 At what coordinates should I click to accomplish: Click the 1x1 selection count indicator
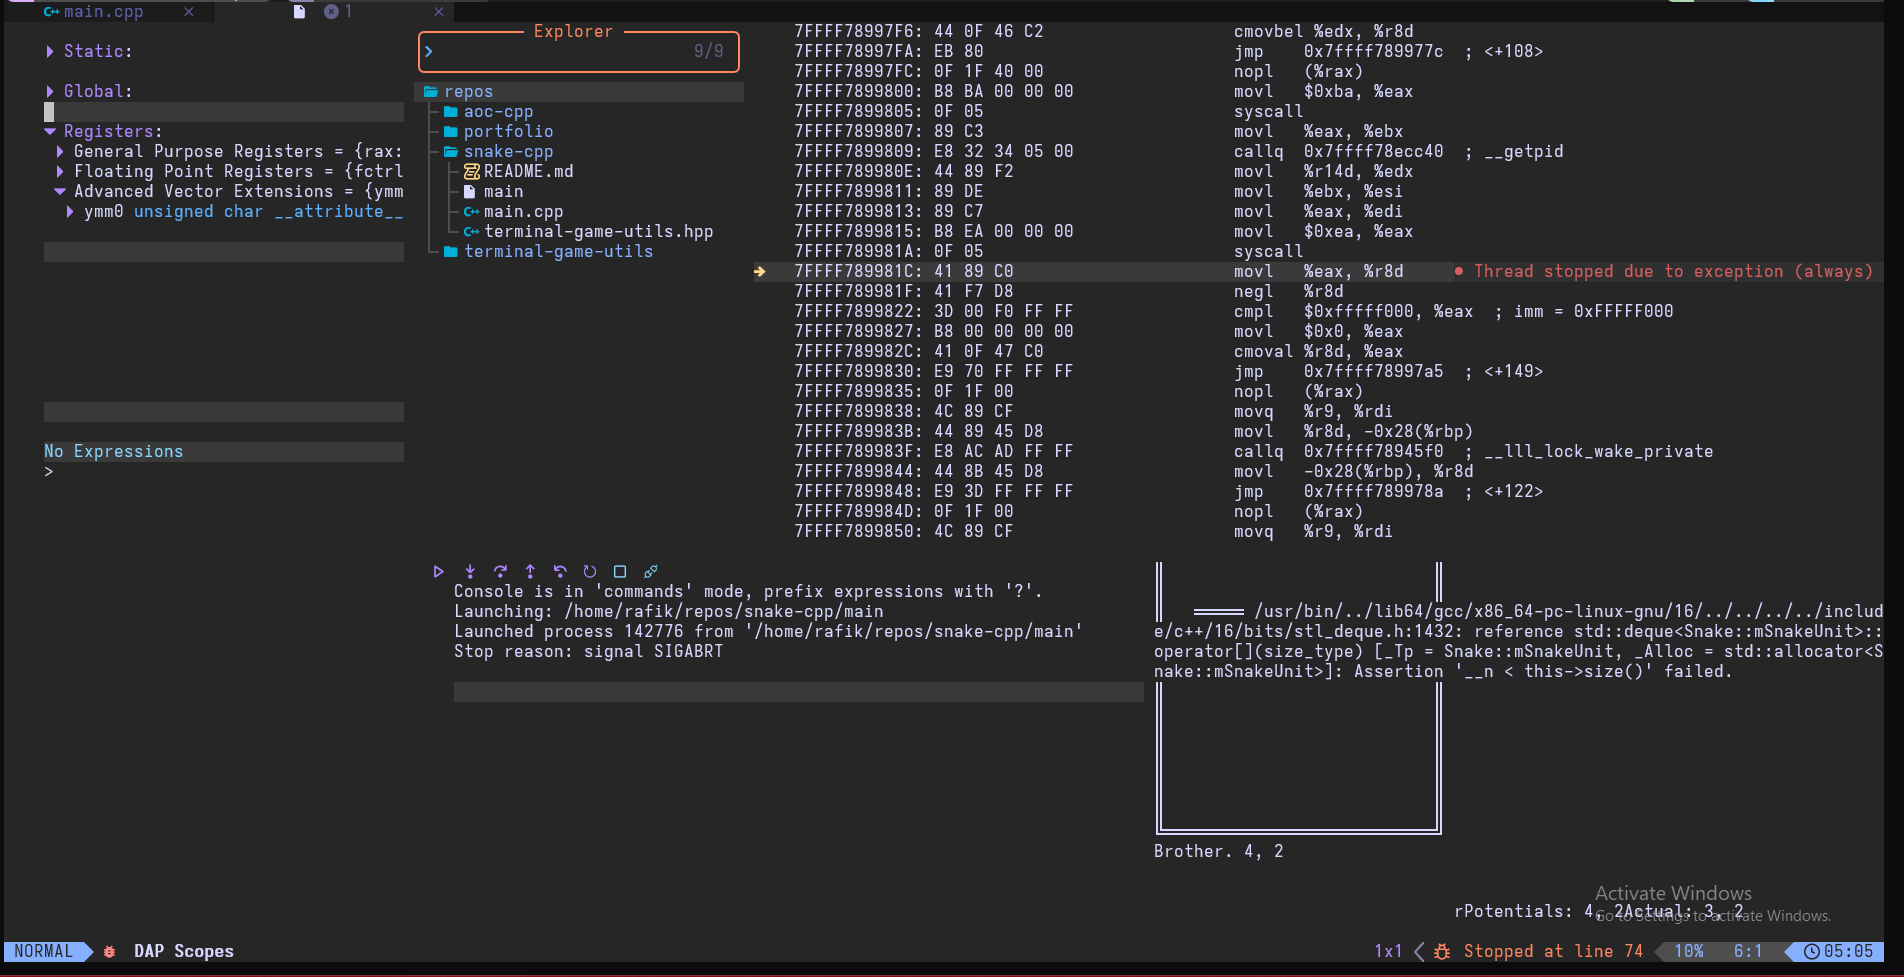pos(1388,951)
